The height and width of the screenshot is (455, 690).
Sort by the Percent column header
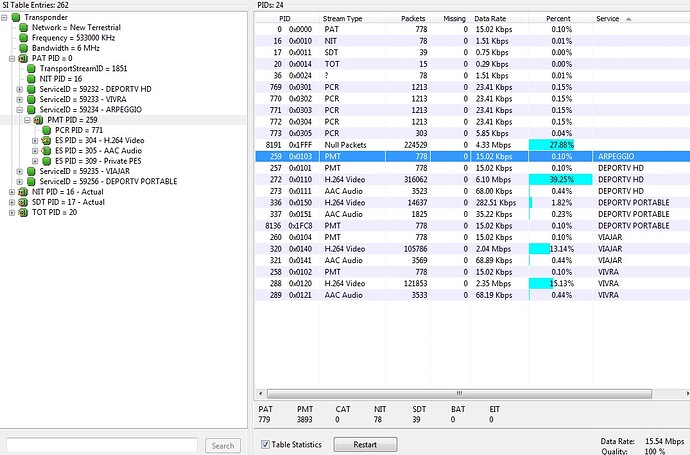(560, 18)
